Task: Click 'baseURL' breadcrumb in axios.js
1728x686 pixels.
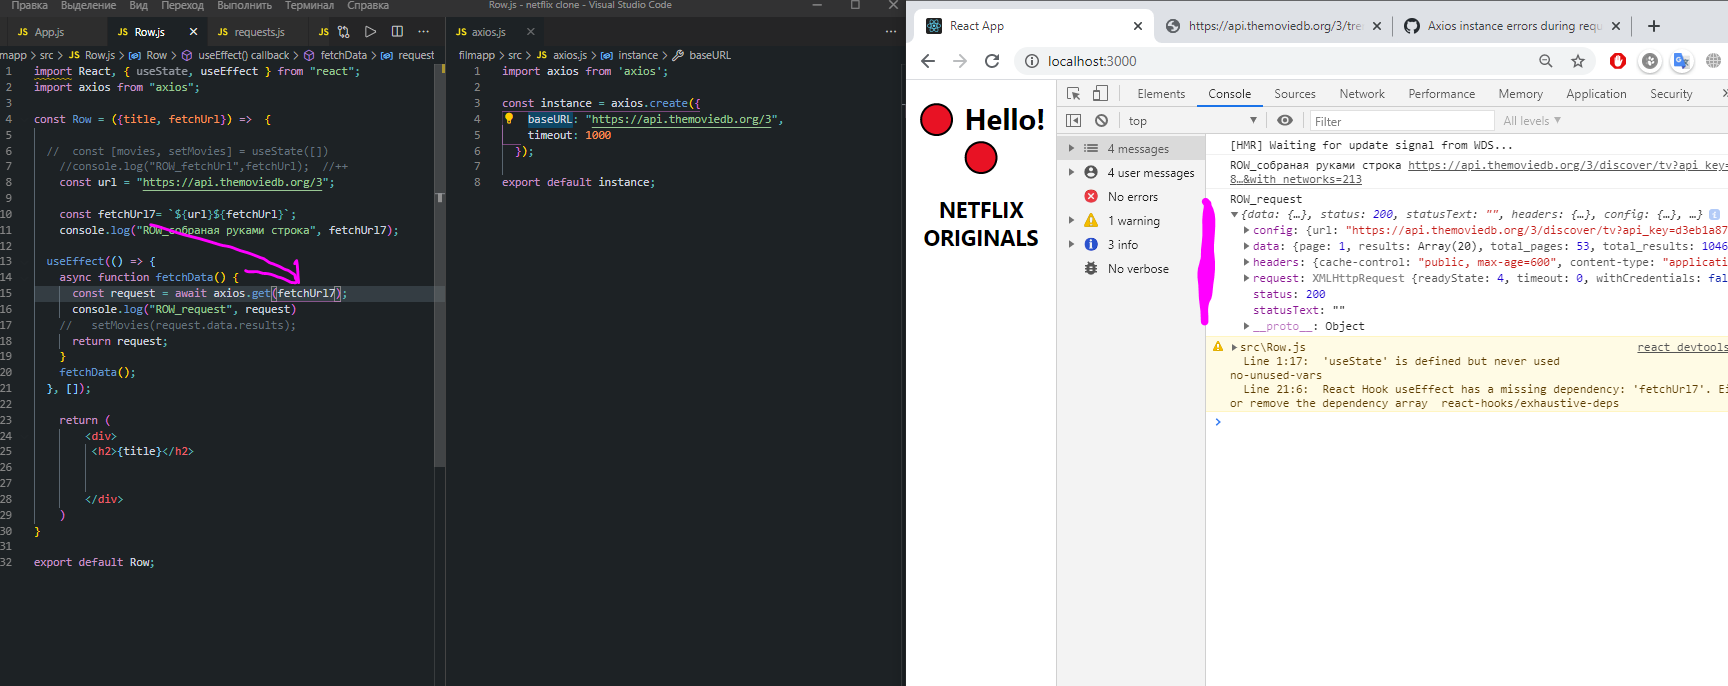Action: 710,55
